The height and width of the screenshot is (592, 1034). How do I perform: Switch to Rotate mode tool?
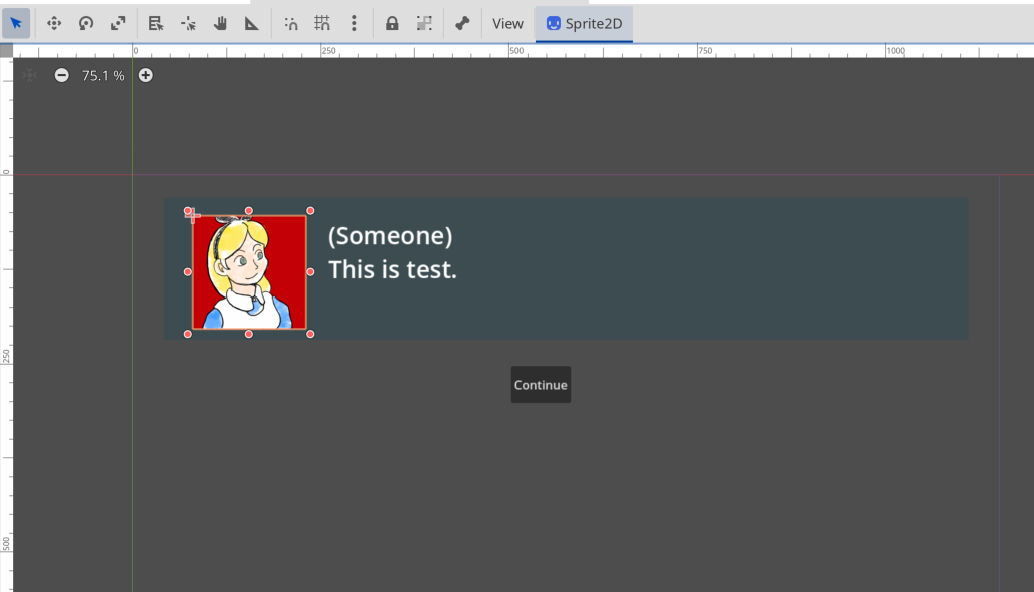coord(86,24)
